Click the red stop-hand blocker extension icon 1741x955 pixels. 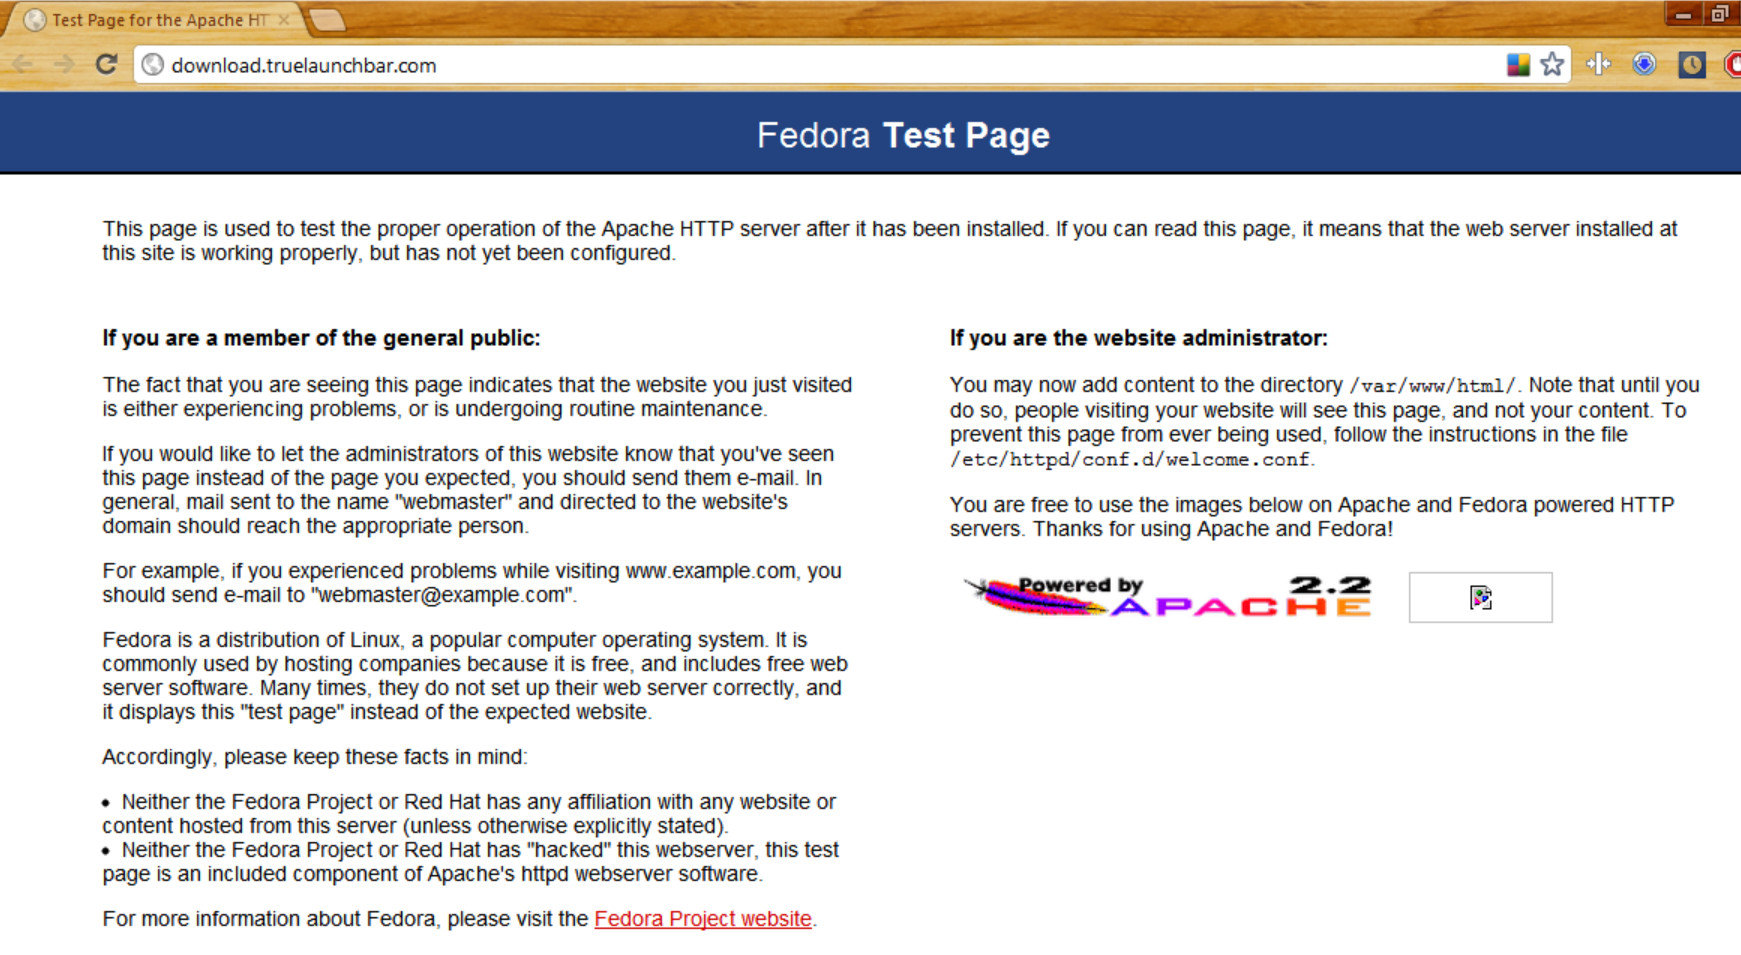1733,65
